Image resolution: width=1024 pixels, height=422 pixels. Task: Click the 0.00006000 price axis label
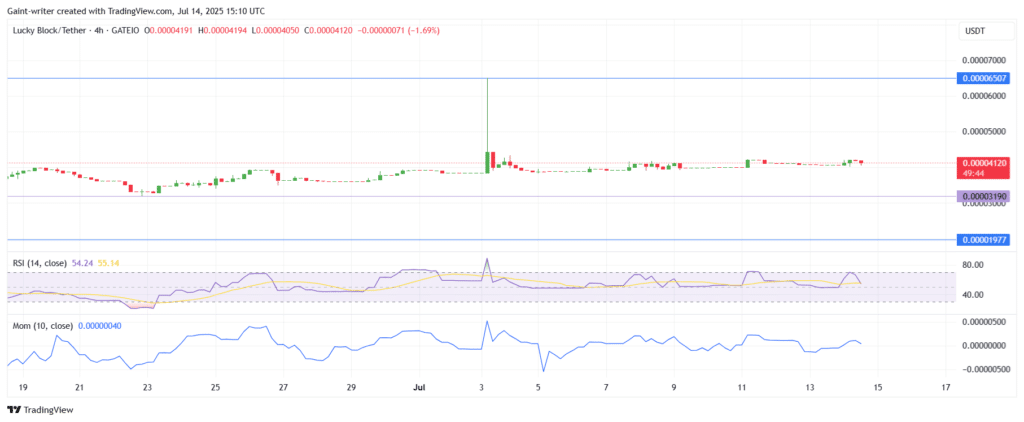click(985, 95)
